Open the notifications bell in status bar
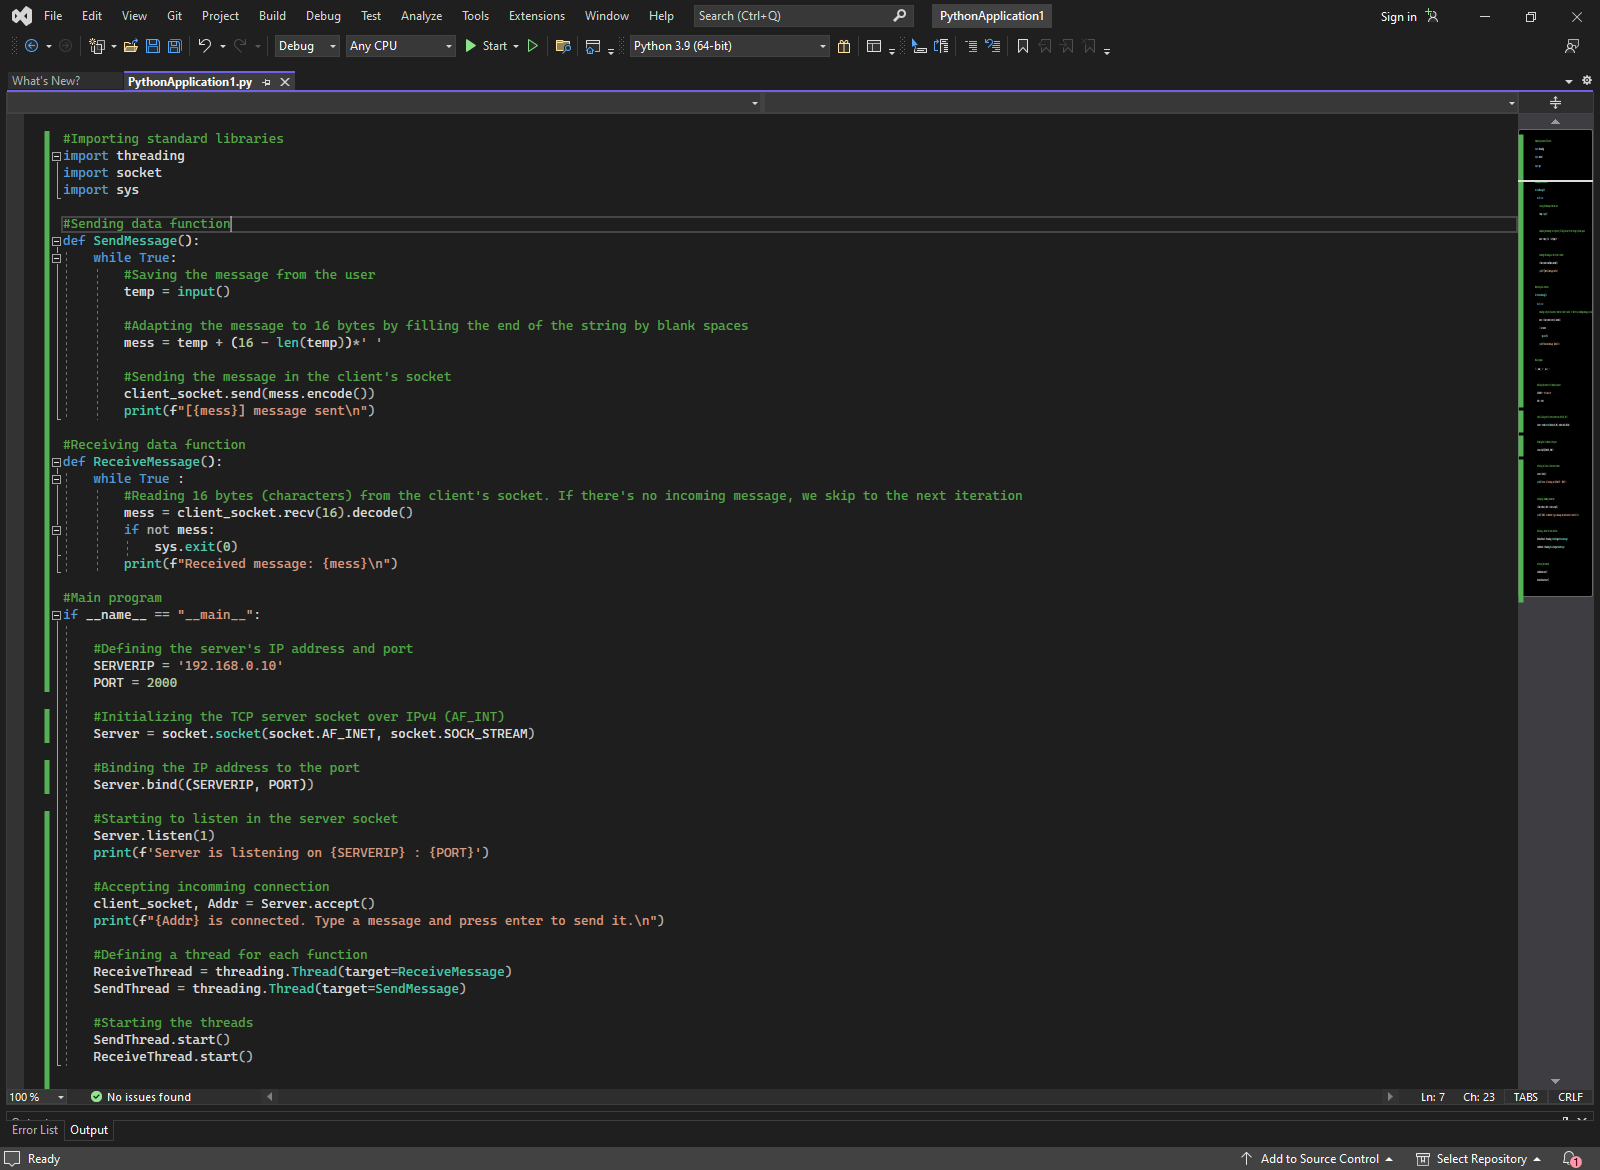The height and width of the screenshot is (1170, 1600). coord(1571,1159)
